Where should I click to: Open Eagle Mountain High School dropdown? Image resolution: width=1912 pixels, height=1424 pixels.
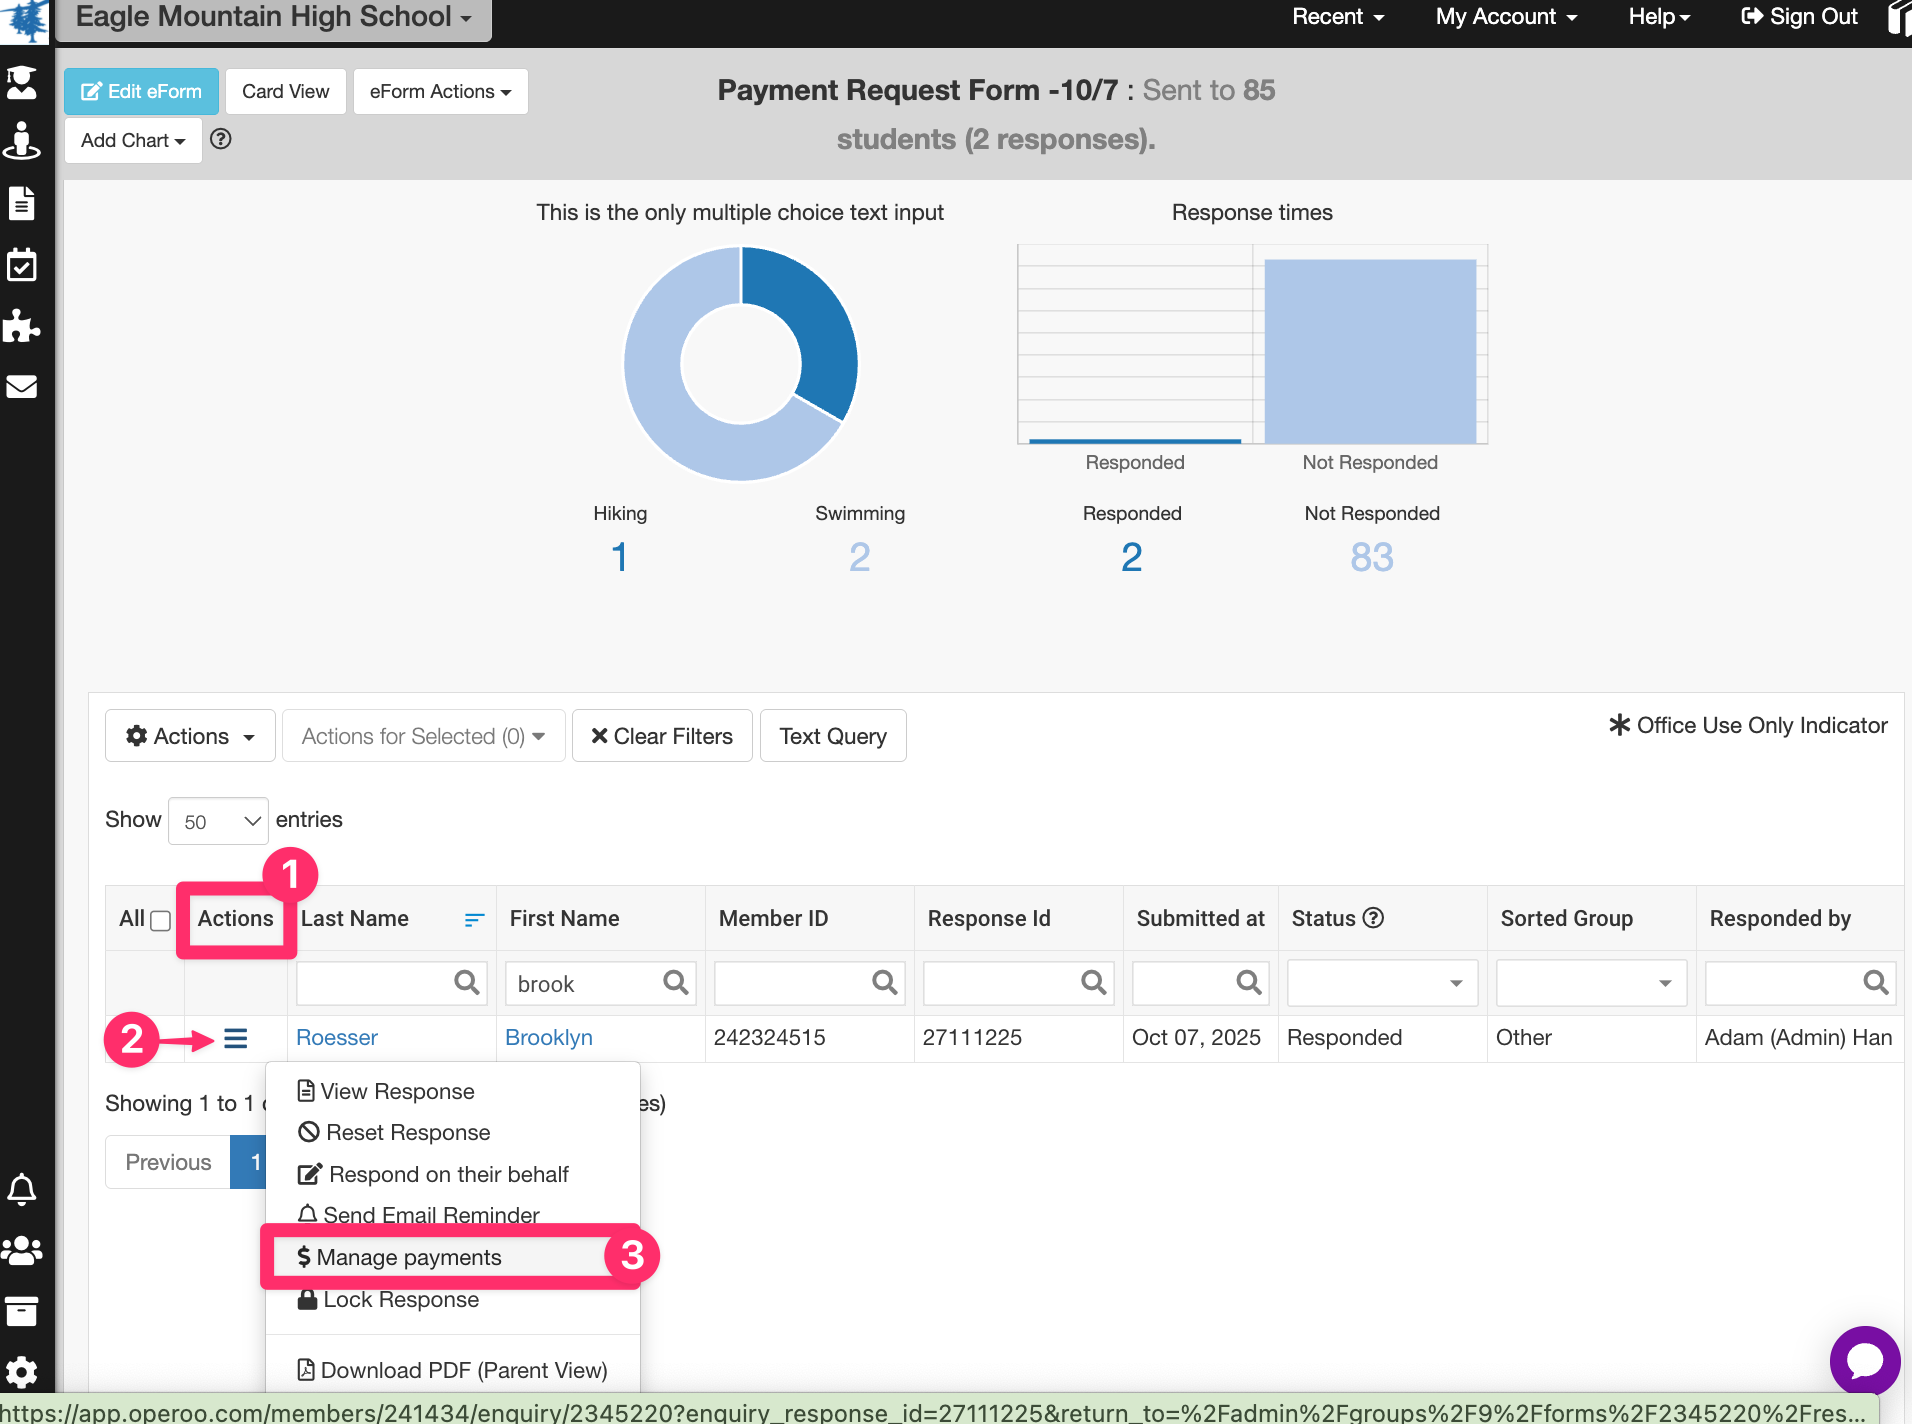[274, 17]
